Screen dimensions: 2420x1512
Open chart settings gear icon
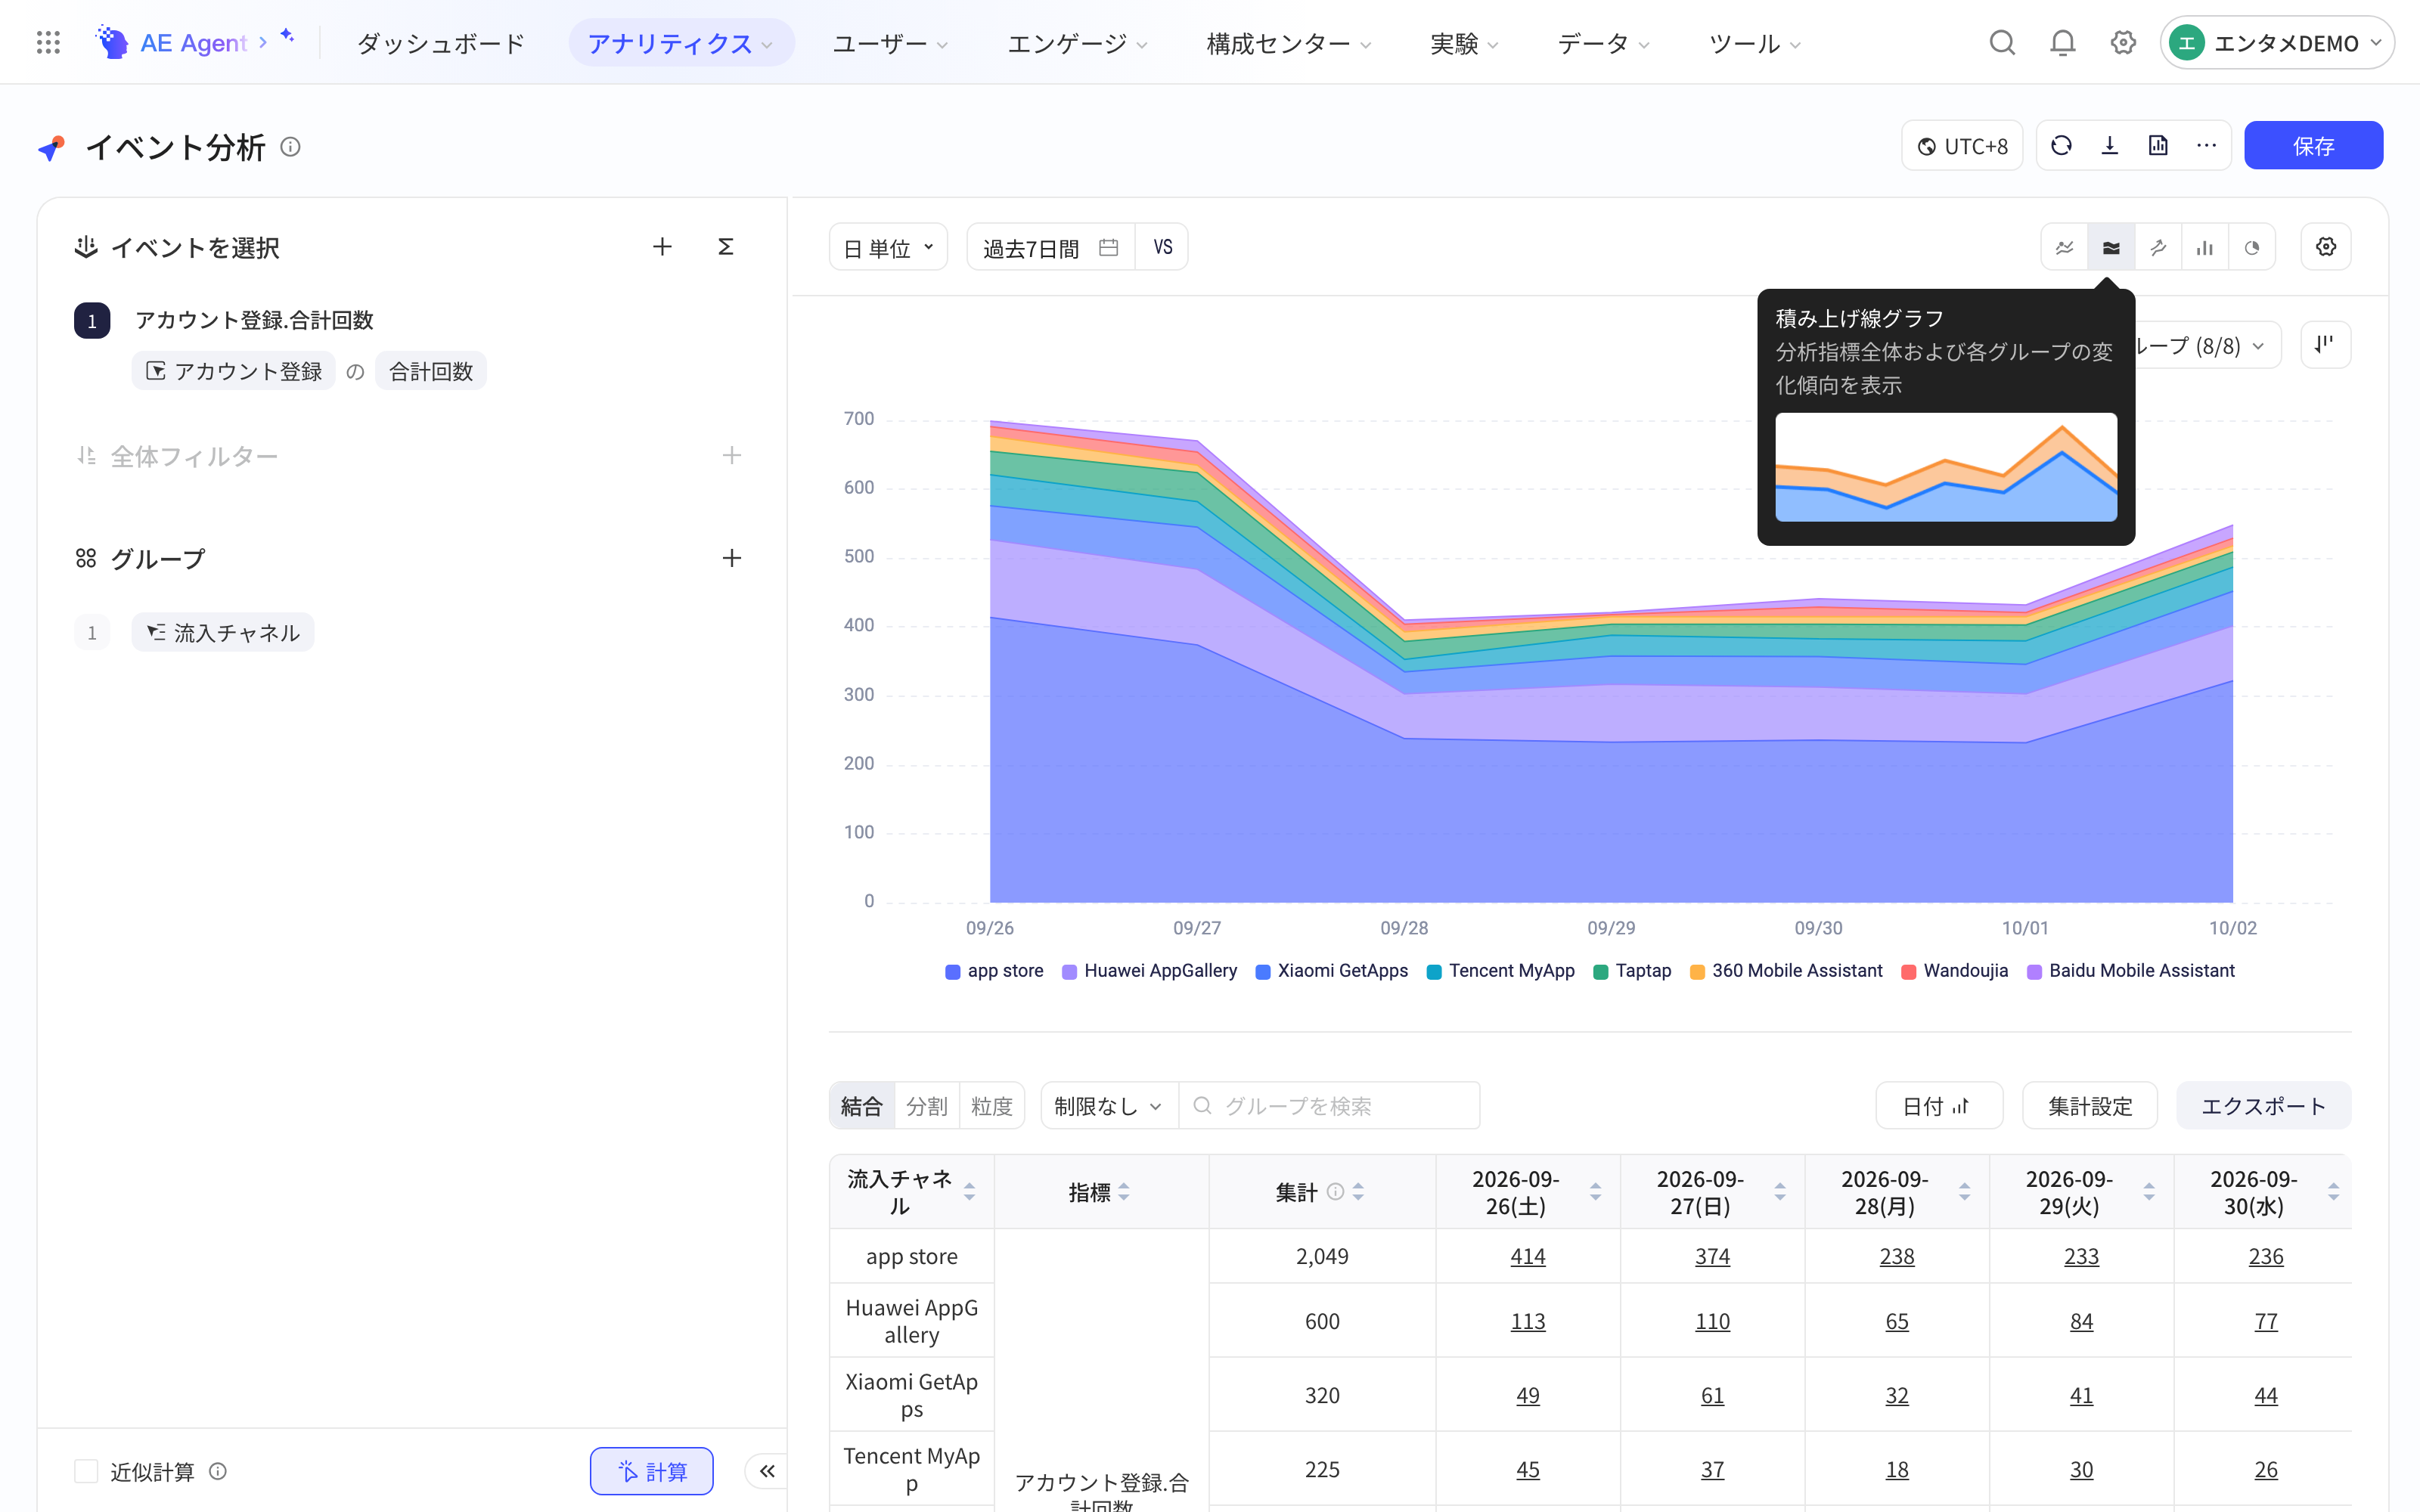[x=2326, y=247]
